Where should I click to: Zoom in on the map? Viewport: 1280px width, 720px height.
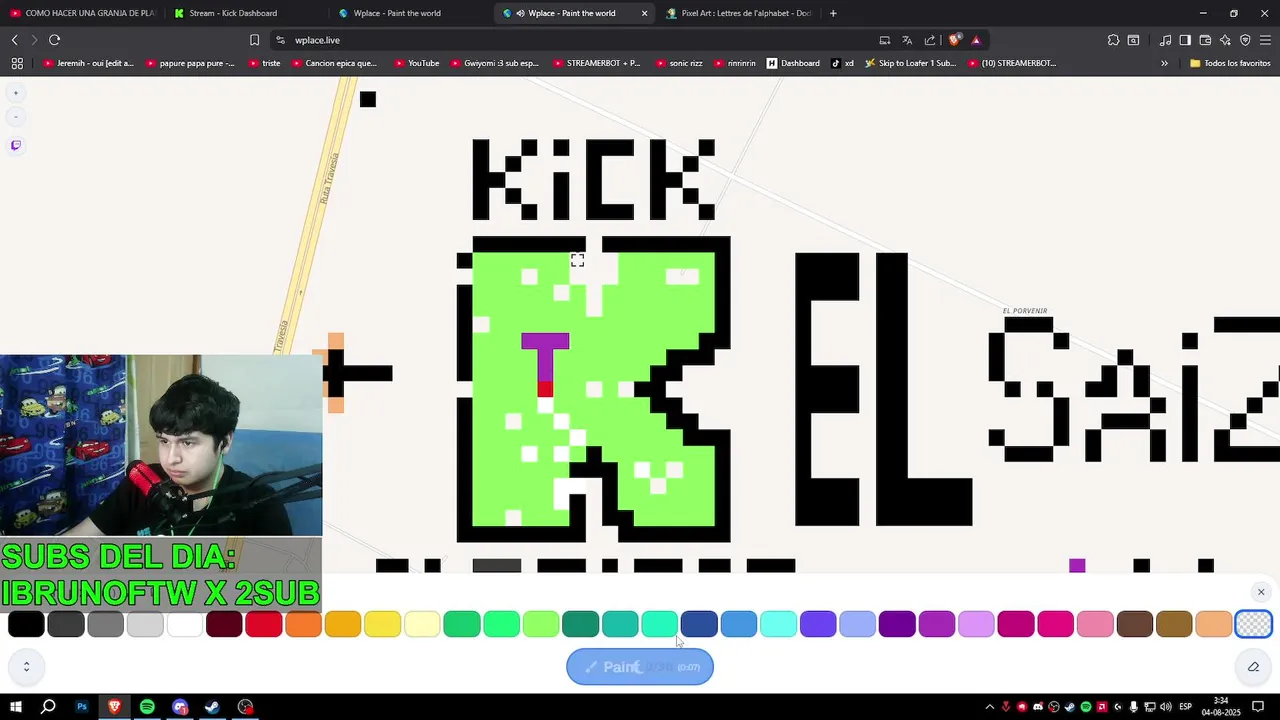click(x=15, y=93)
